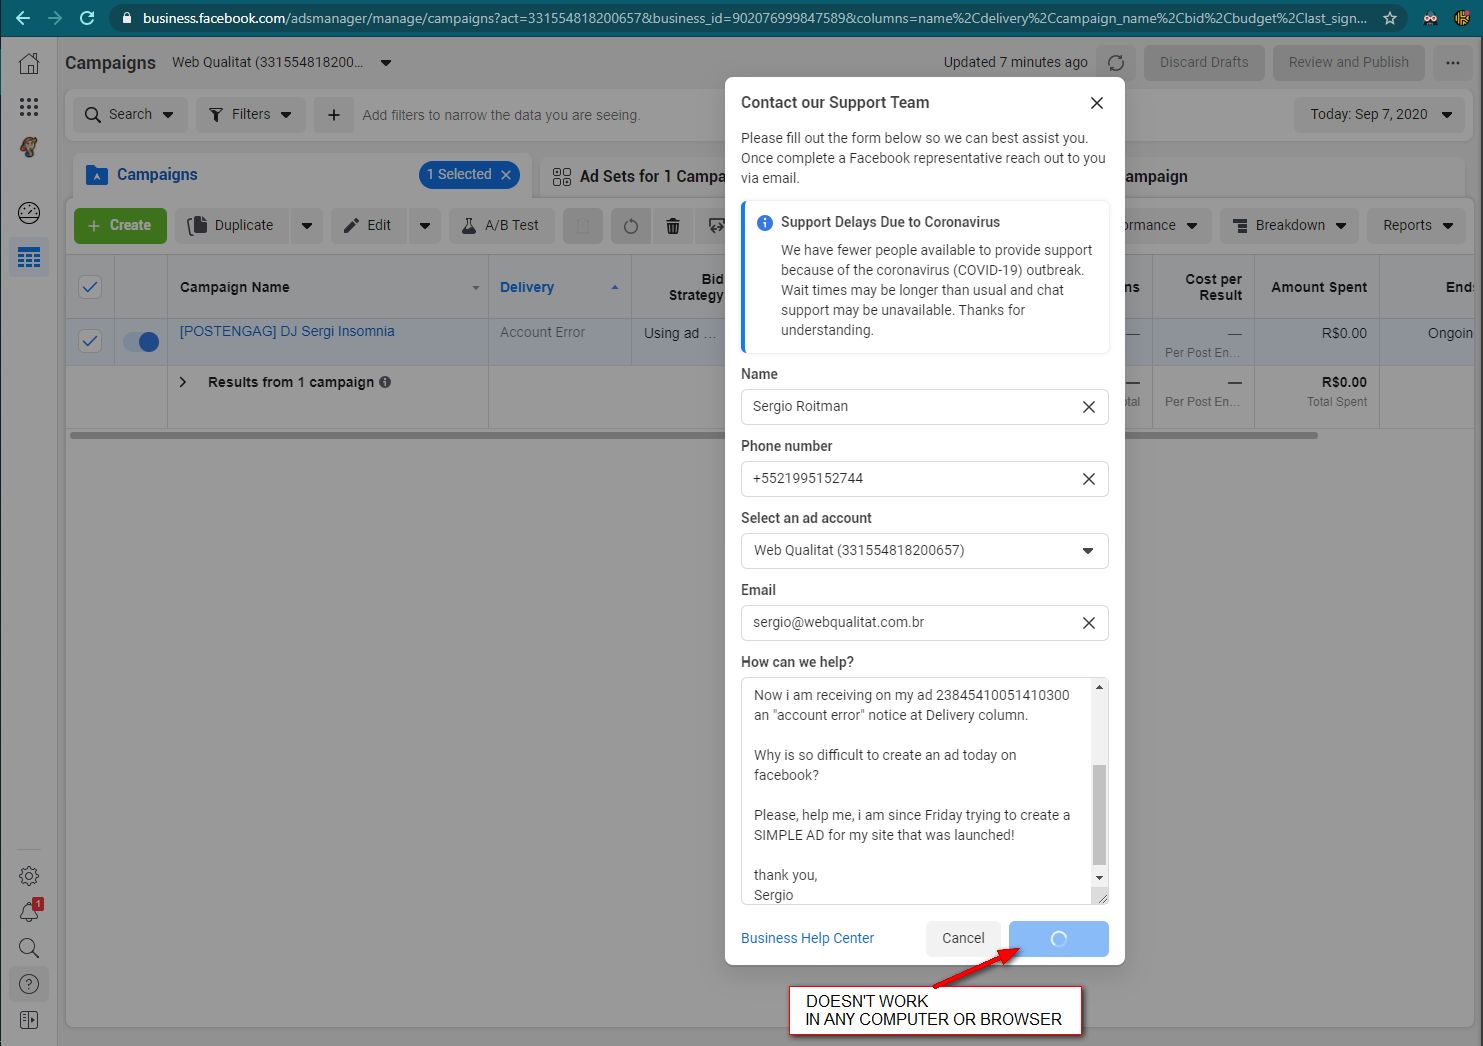
Task: Delete selected campaign with trash icon
Action: click(673, 226)
